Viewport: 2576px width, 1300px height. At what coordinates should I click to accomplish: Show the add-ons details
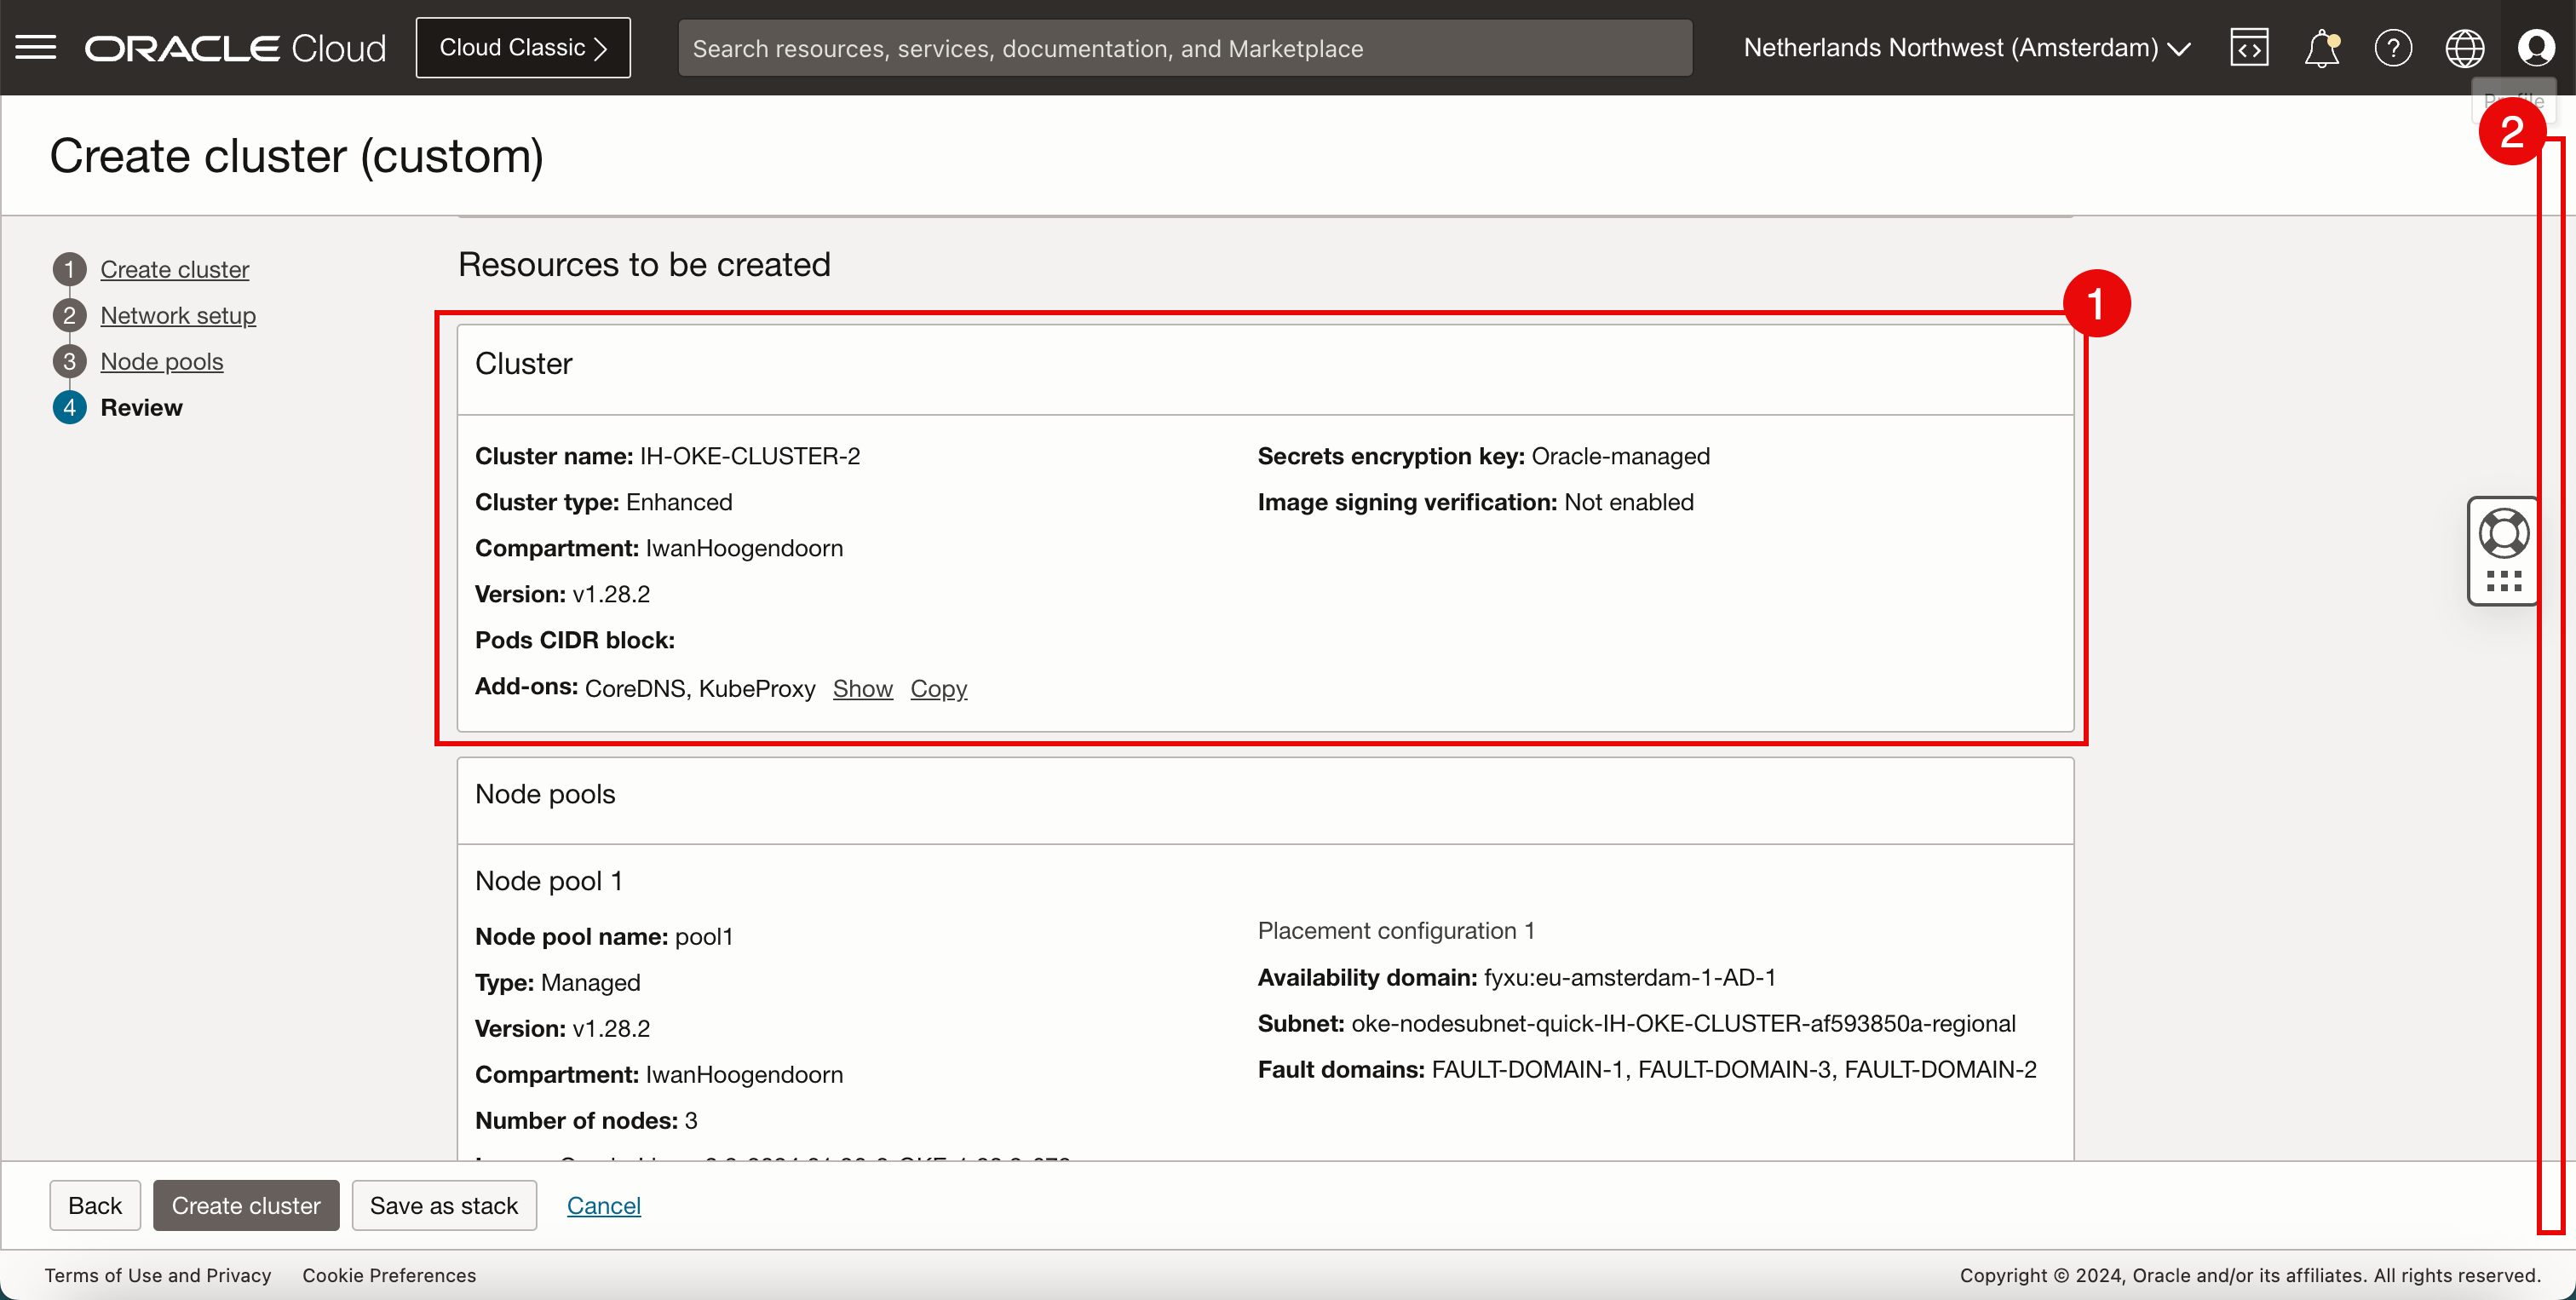point(862,688)
